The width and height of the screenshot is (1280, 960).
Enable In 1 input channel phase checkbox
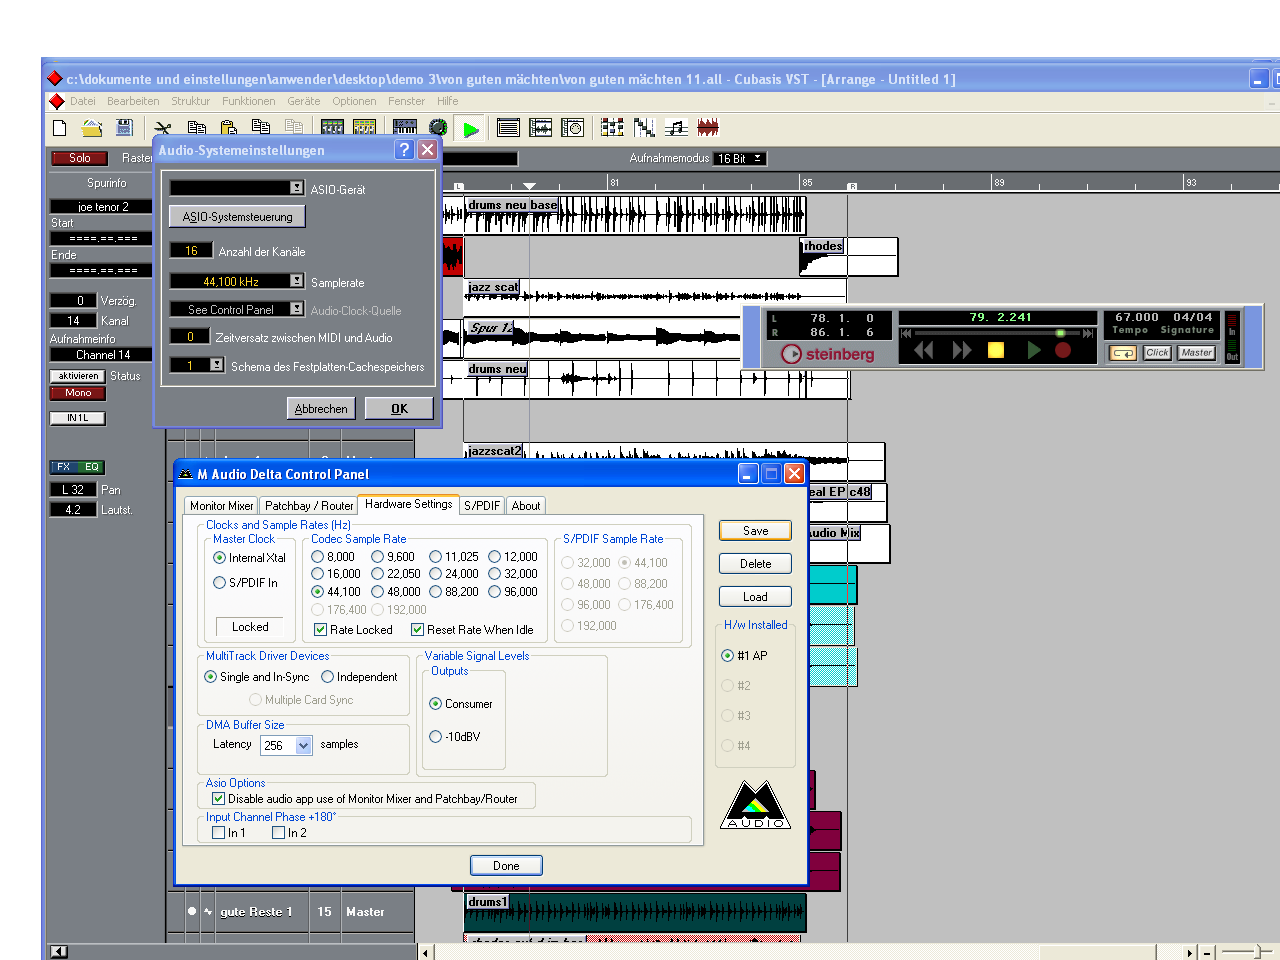coord(219,833)
